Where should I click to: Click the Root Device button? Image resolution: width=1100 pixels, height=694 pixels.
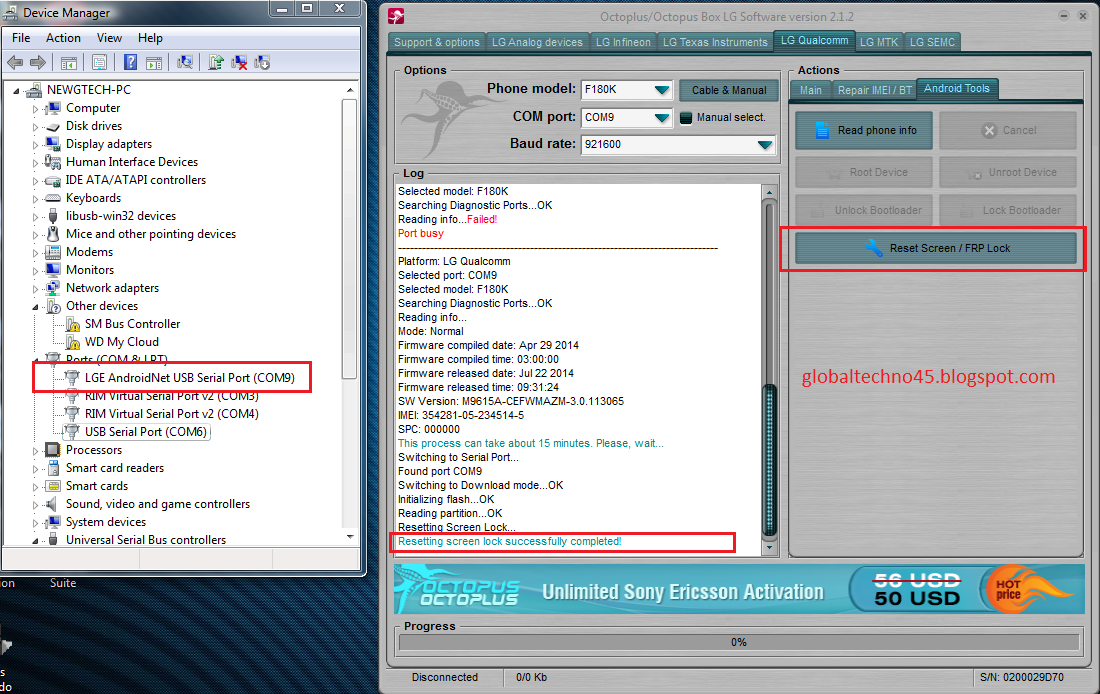tap(864, 173)
